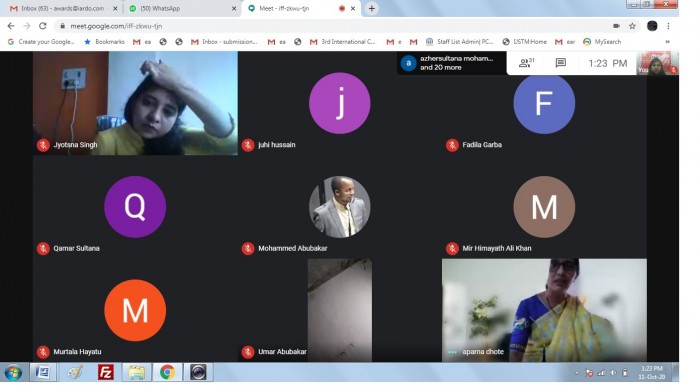Open the MySearch bookmark
This screenshot has width=700, height=390.
click(x=602, y=41)
